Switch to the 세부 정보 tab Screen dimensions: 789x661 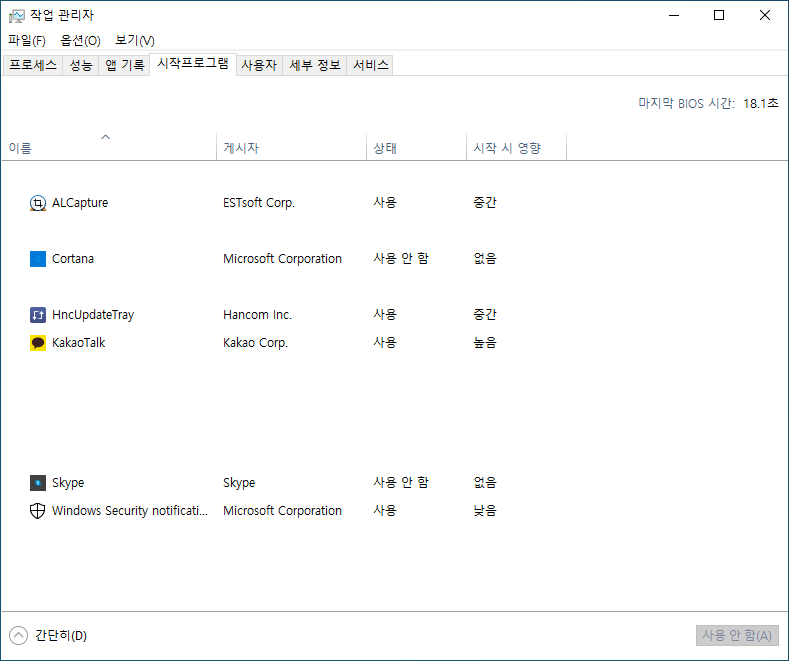pyautogui.click(x=314, y=65)
